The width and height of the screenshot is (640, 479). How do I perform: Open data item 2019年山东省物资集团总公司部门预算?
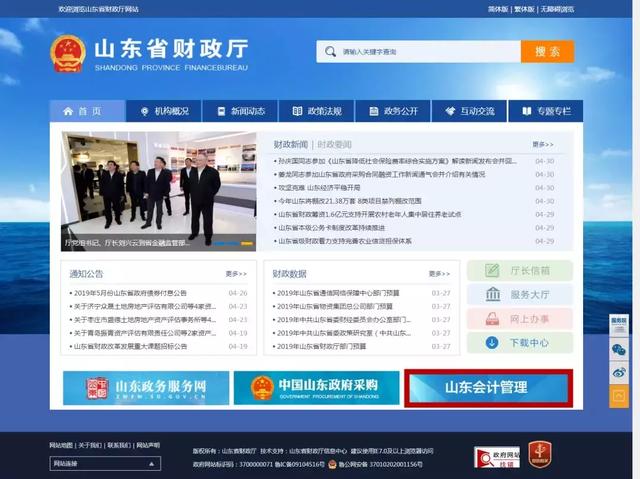335,306
